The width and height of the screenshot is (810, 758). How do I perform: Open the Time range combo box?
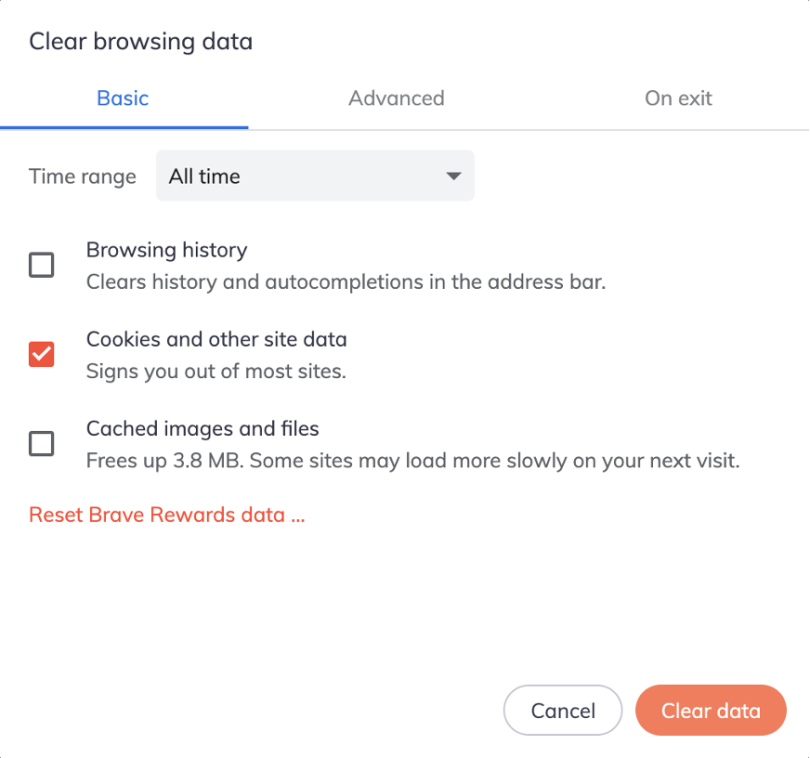pos(315,176)
